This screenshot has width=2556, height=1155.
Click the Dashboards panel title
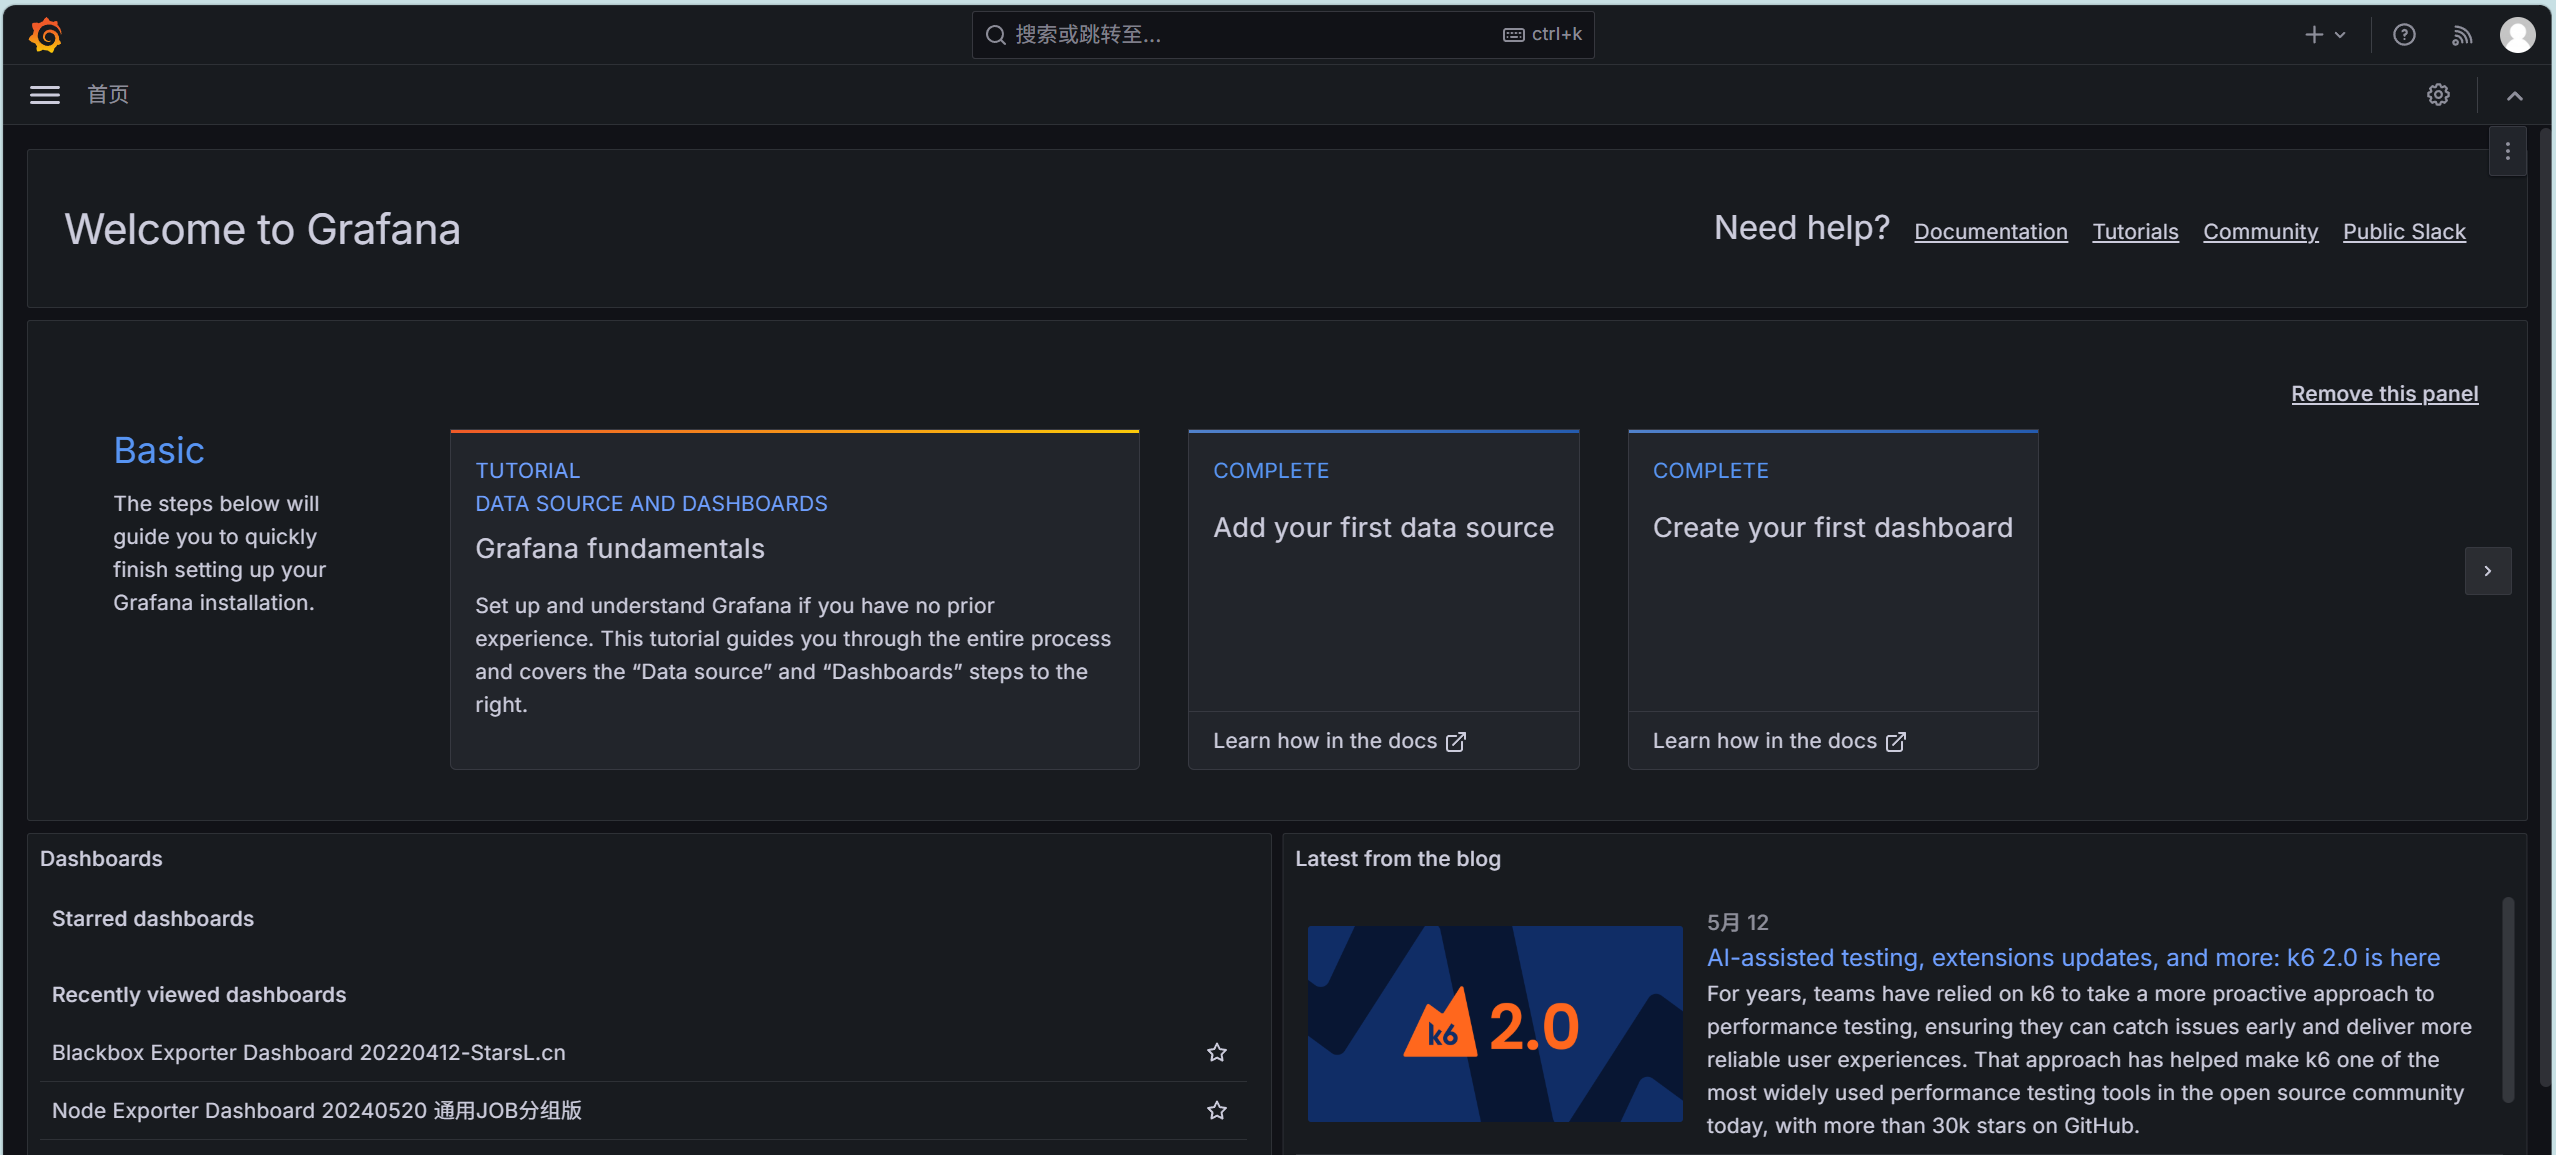(101, 858)
